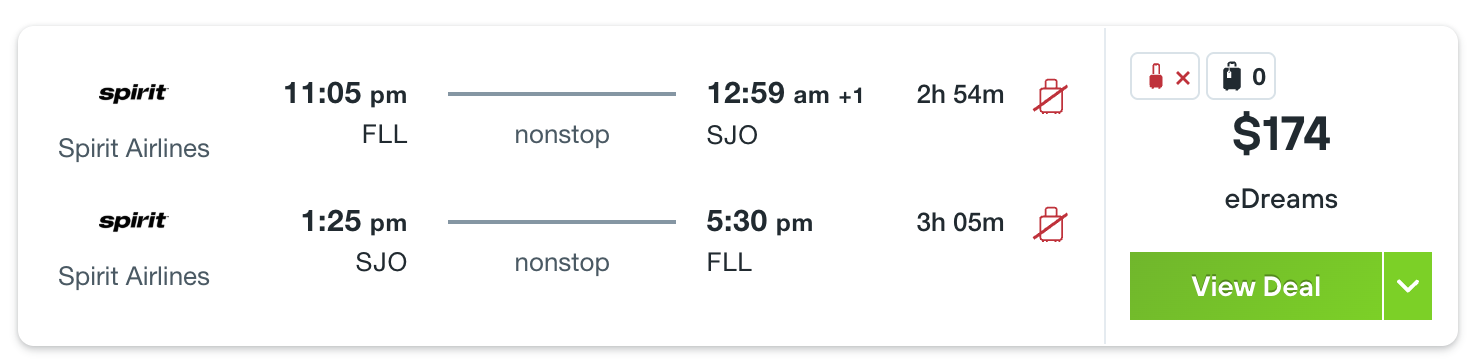Click no-baggage icon beside 3h 05m
The image size is (1476, 364).
pos(1050,224)
